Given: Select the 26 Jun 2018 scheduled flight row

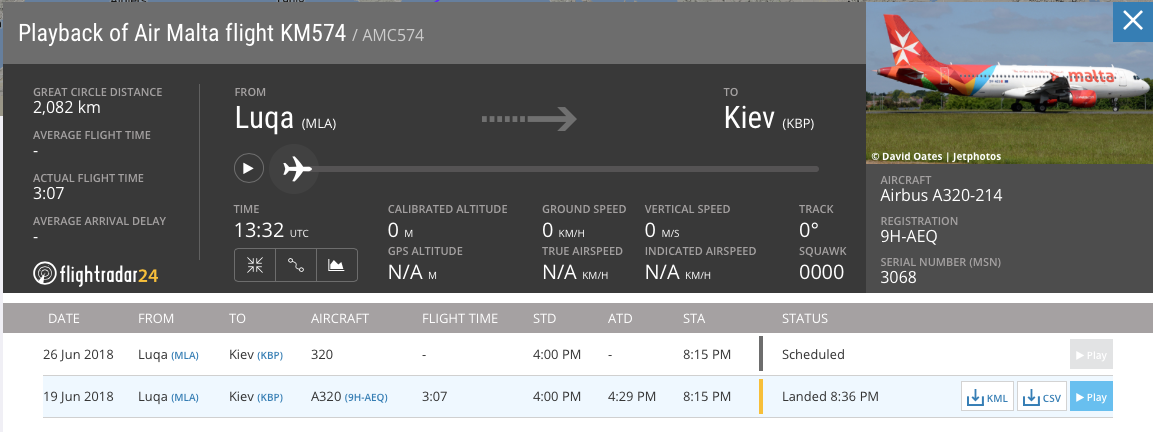Looking at the screenshot, I should [500, 354].
